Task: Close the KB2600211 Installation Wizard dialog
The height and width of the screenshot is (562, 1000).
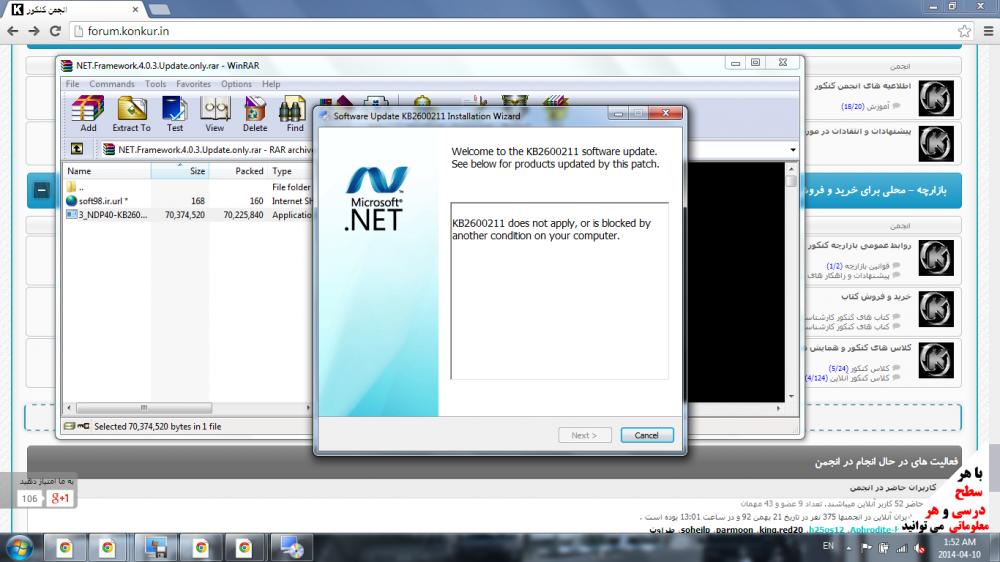Action: pos(665,114)
